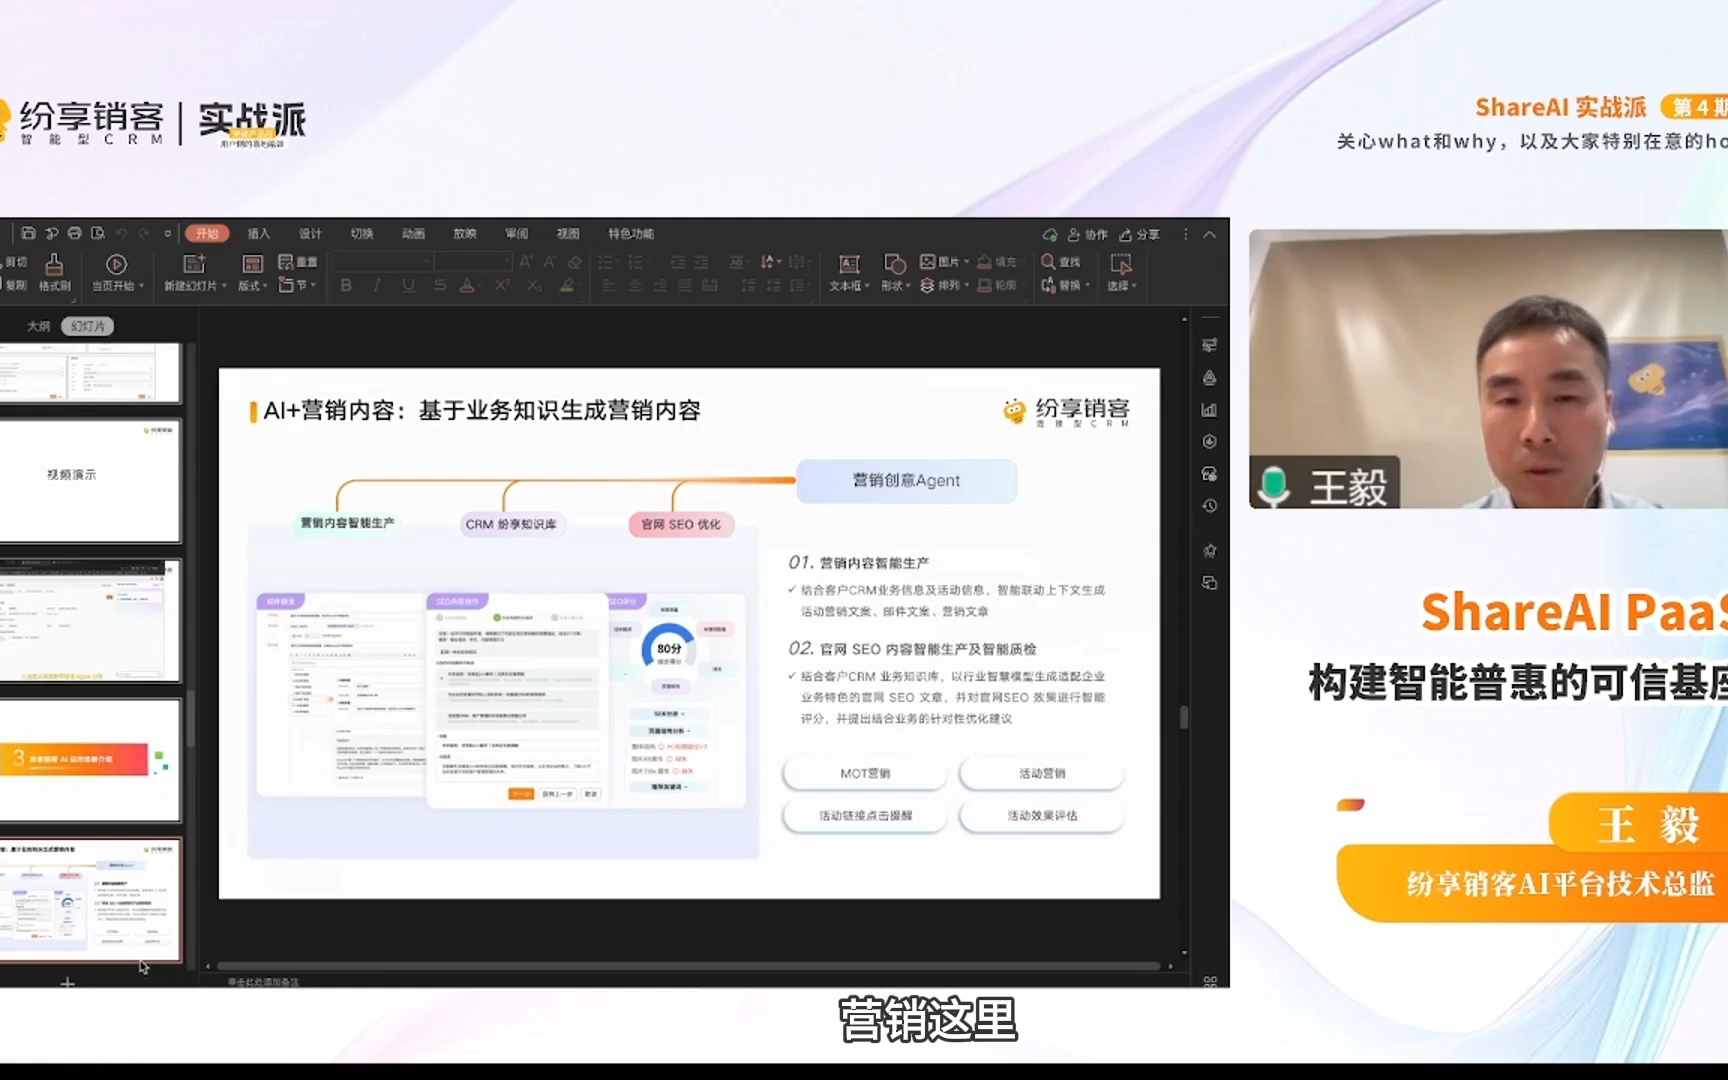
Task: Open the font name combo box
Action: tap(382, 261)
